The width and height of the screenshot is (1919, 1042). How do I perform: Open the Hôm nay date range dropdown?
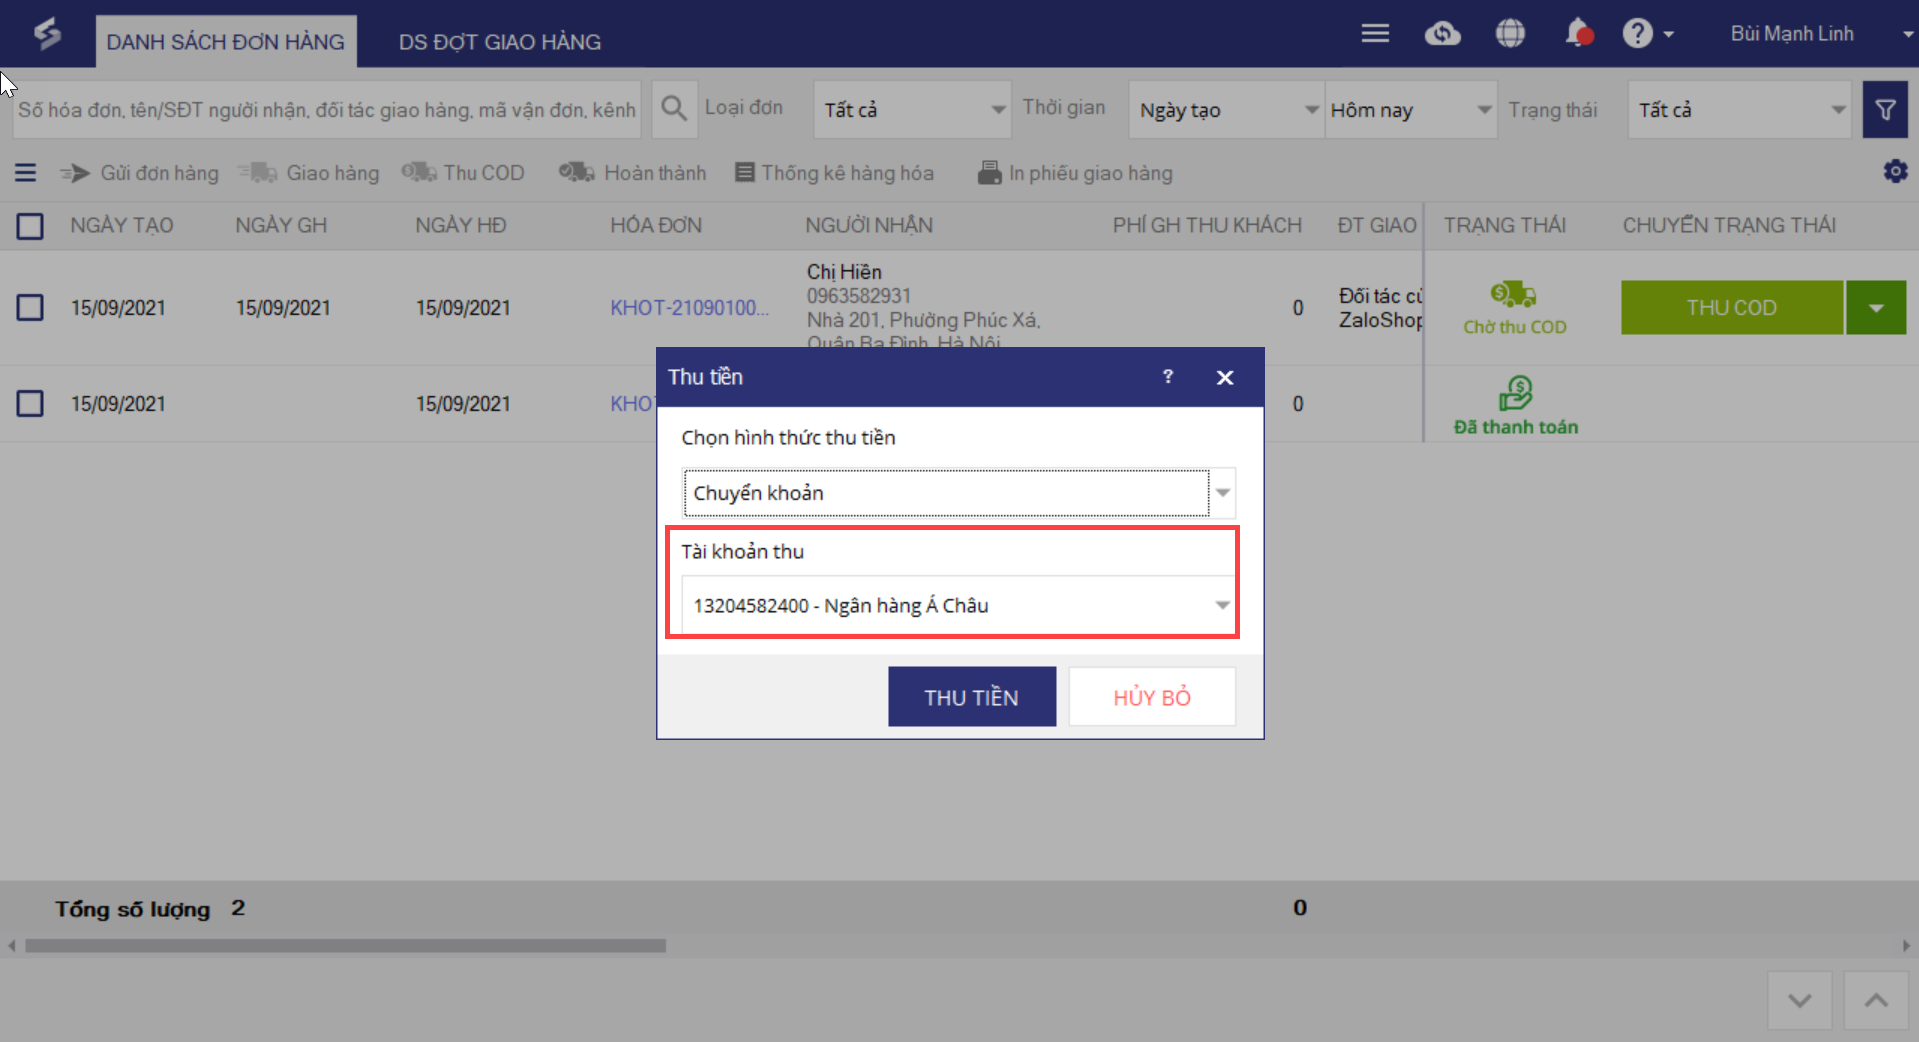click(1411, 110)
